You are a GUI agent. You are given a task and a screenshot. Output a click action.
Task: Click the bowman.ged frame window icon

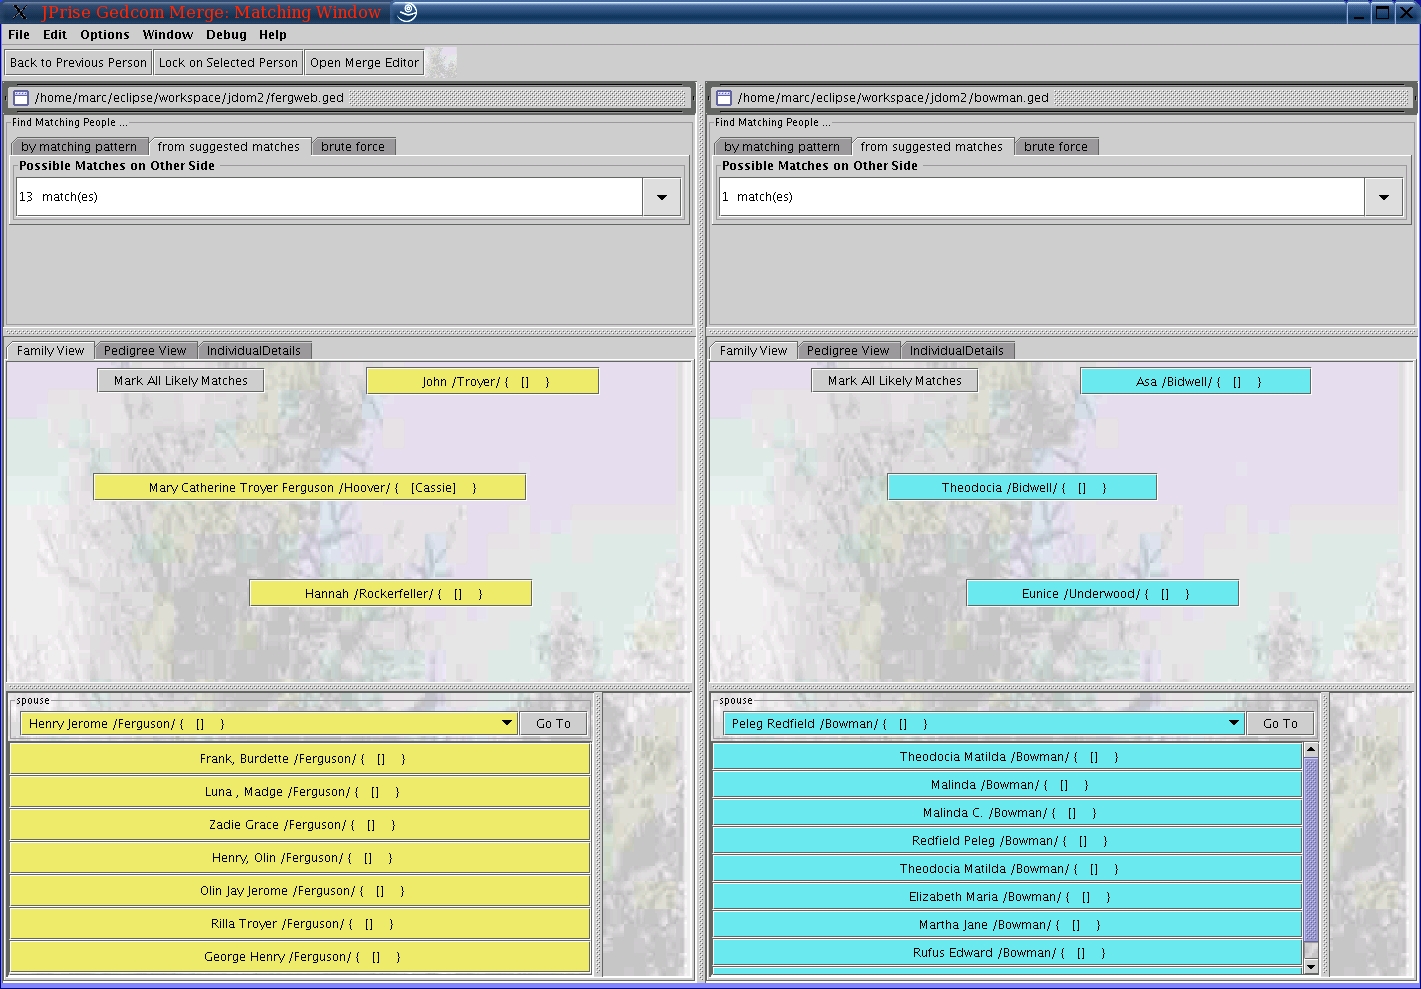[723, 98]
